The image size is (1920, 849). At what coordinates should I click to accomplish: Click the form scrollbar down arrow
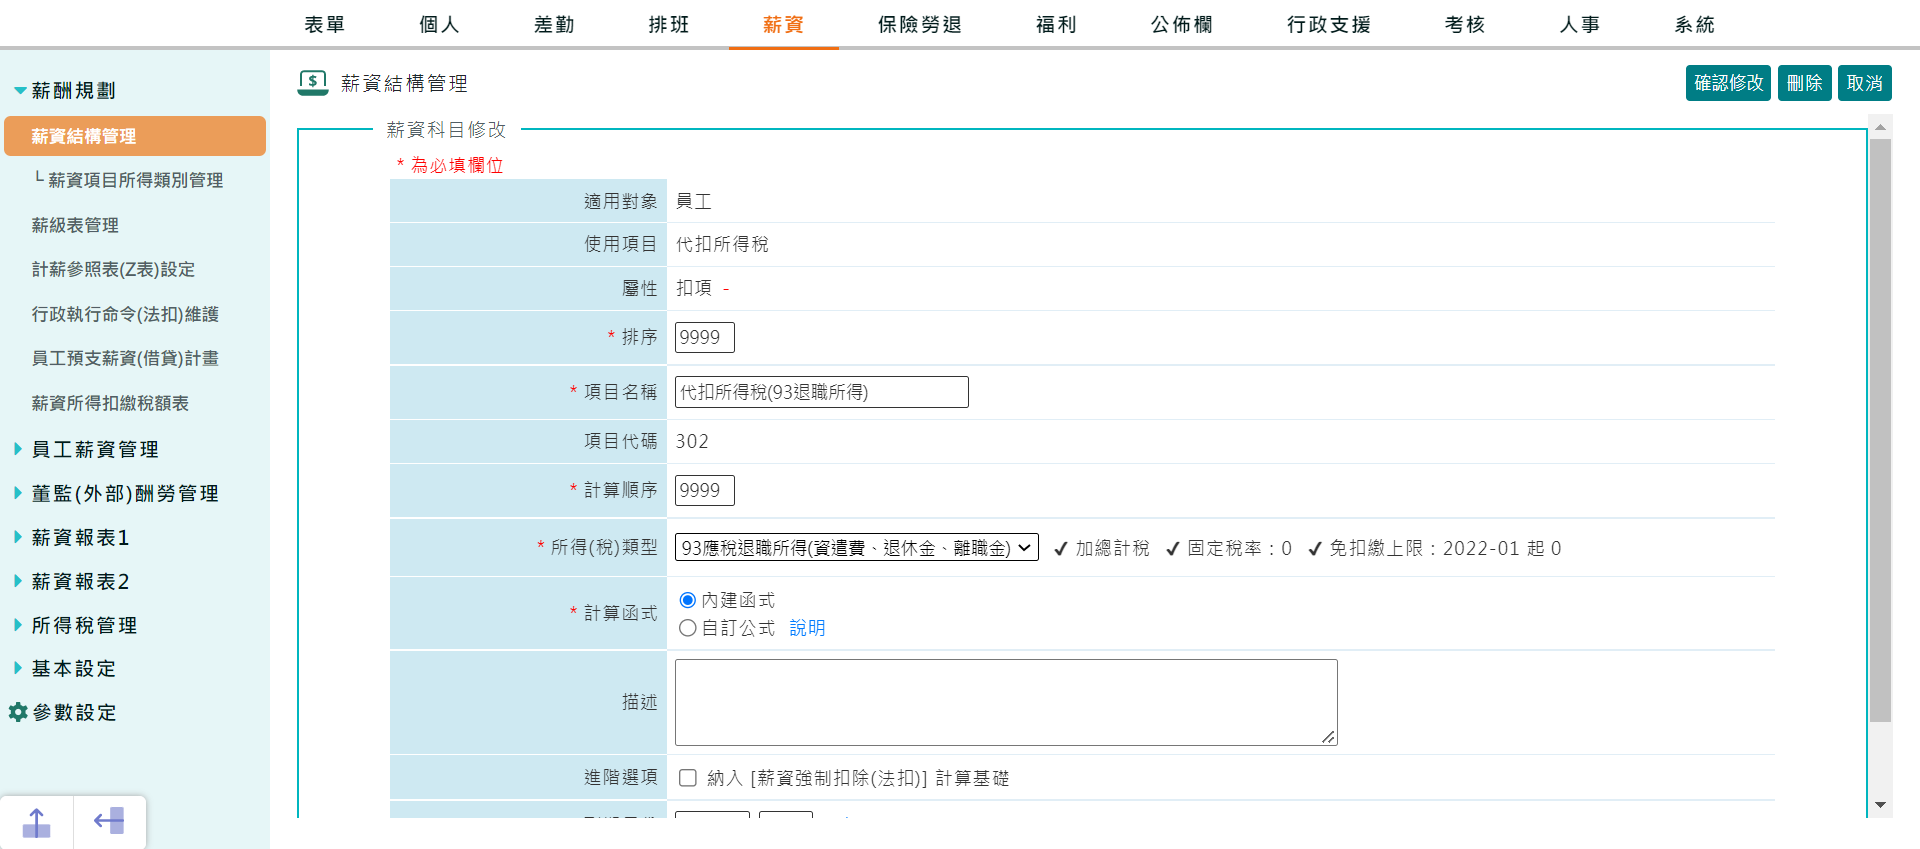point(1880,805)
